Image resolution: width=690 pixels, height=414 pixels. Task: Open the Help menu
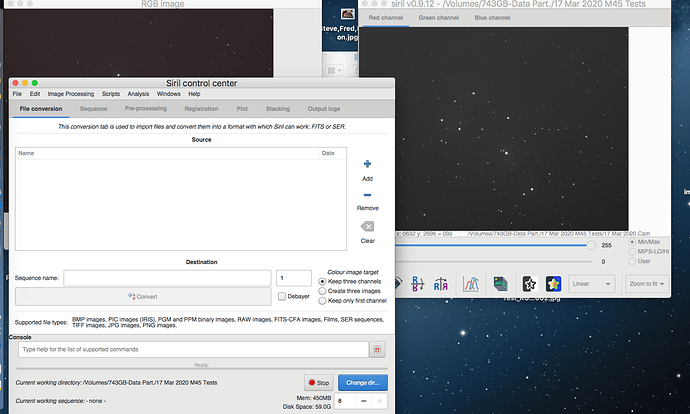[194, 94]
